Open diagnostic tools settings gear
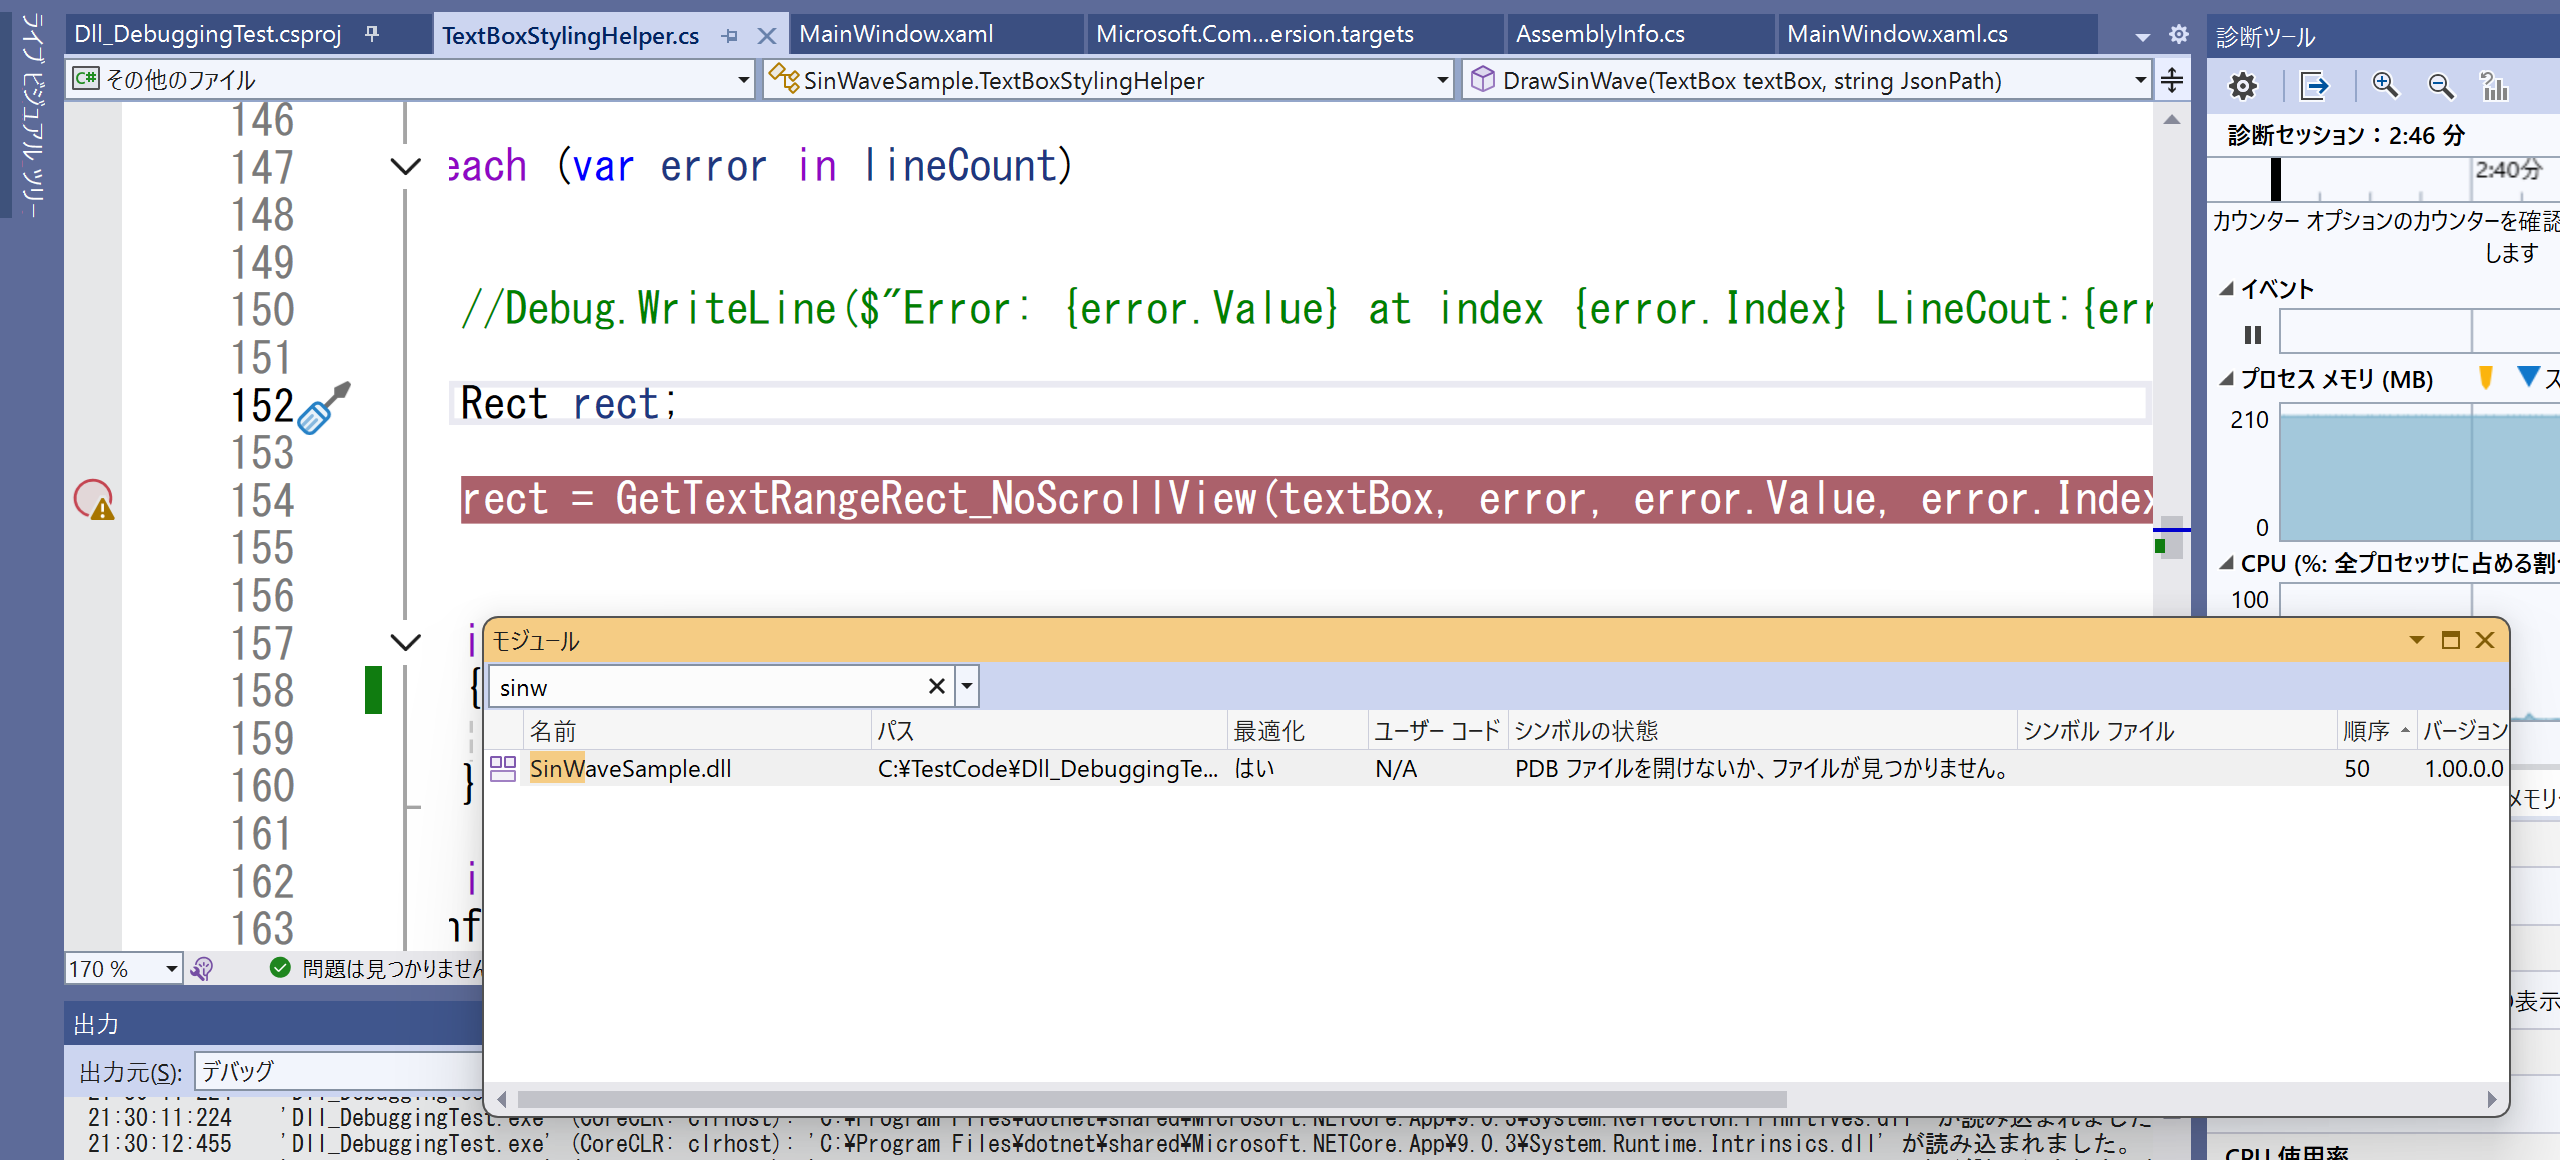2560x1160 pixels. coord(2243,86)
